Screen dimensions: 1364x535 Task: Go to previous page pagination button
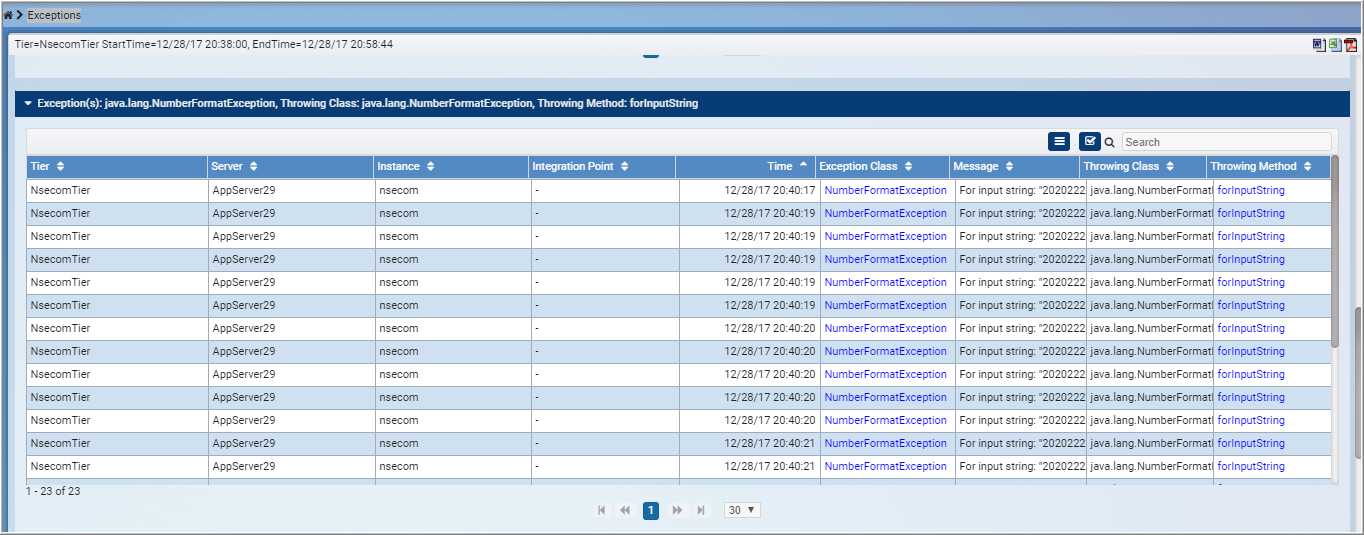click(x=625, y=510)
